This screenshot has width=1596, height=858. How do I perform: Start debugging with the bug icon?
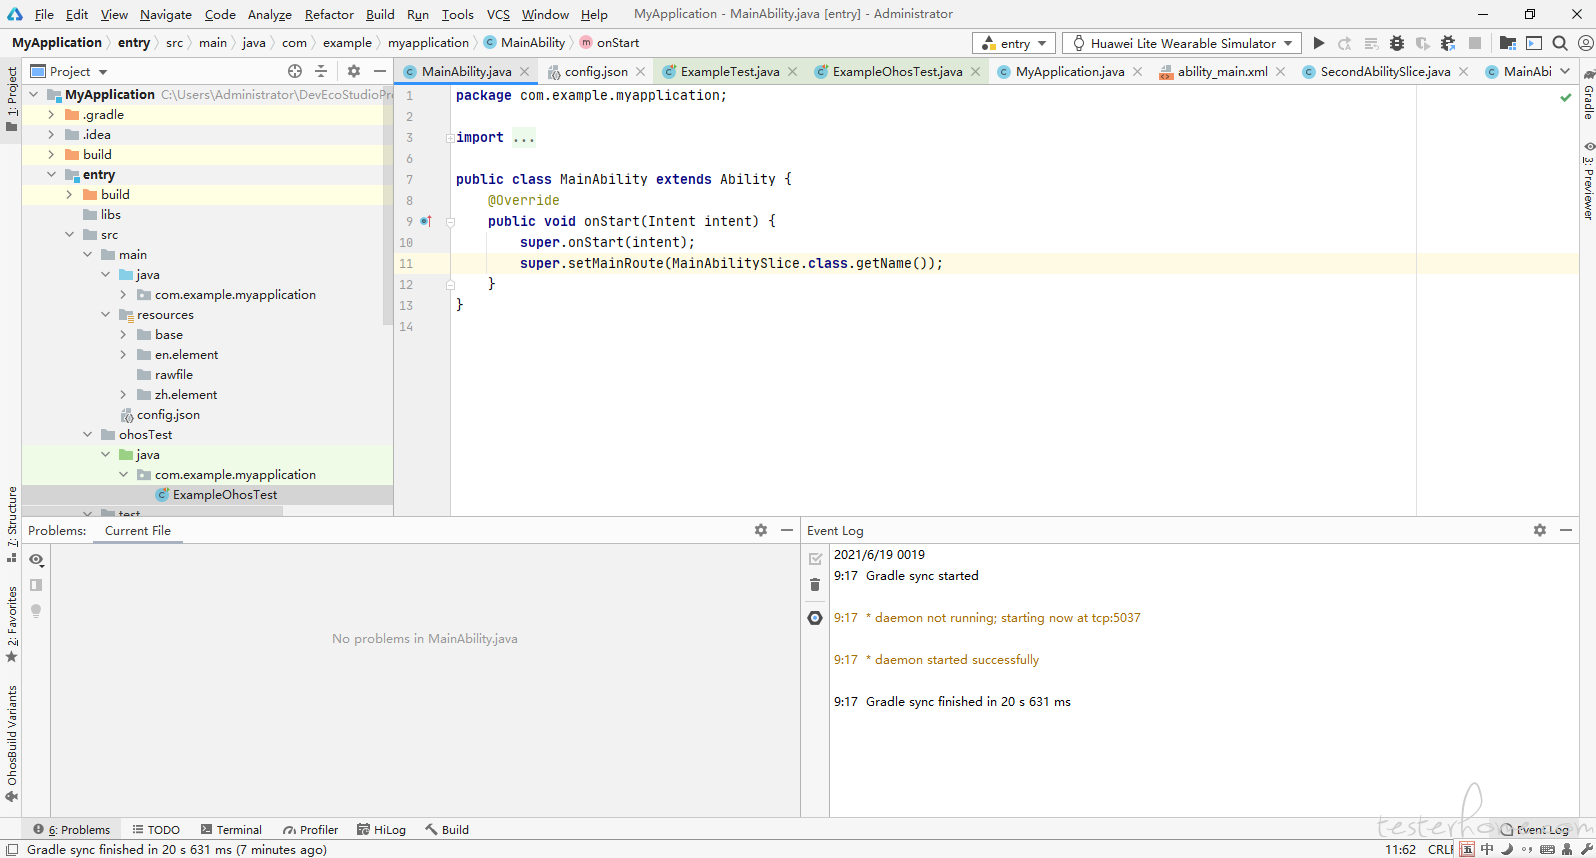tap(1397, 43)
